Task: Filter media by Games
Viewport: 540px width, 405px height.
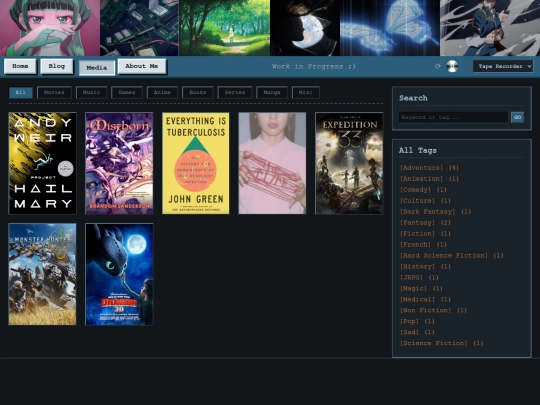Action: [127, 92]
